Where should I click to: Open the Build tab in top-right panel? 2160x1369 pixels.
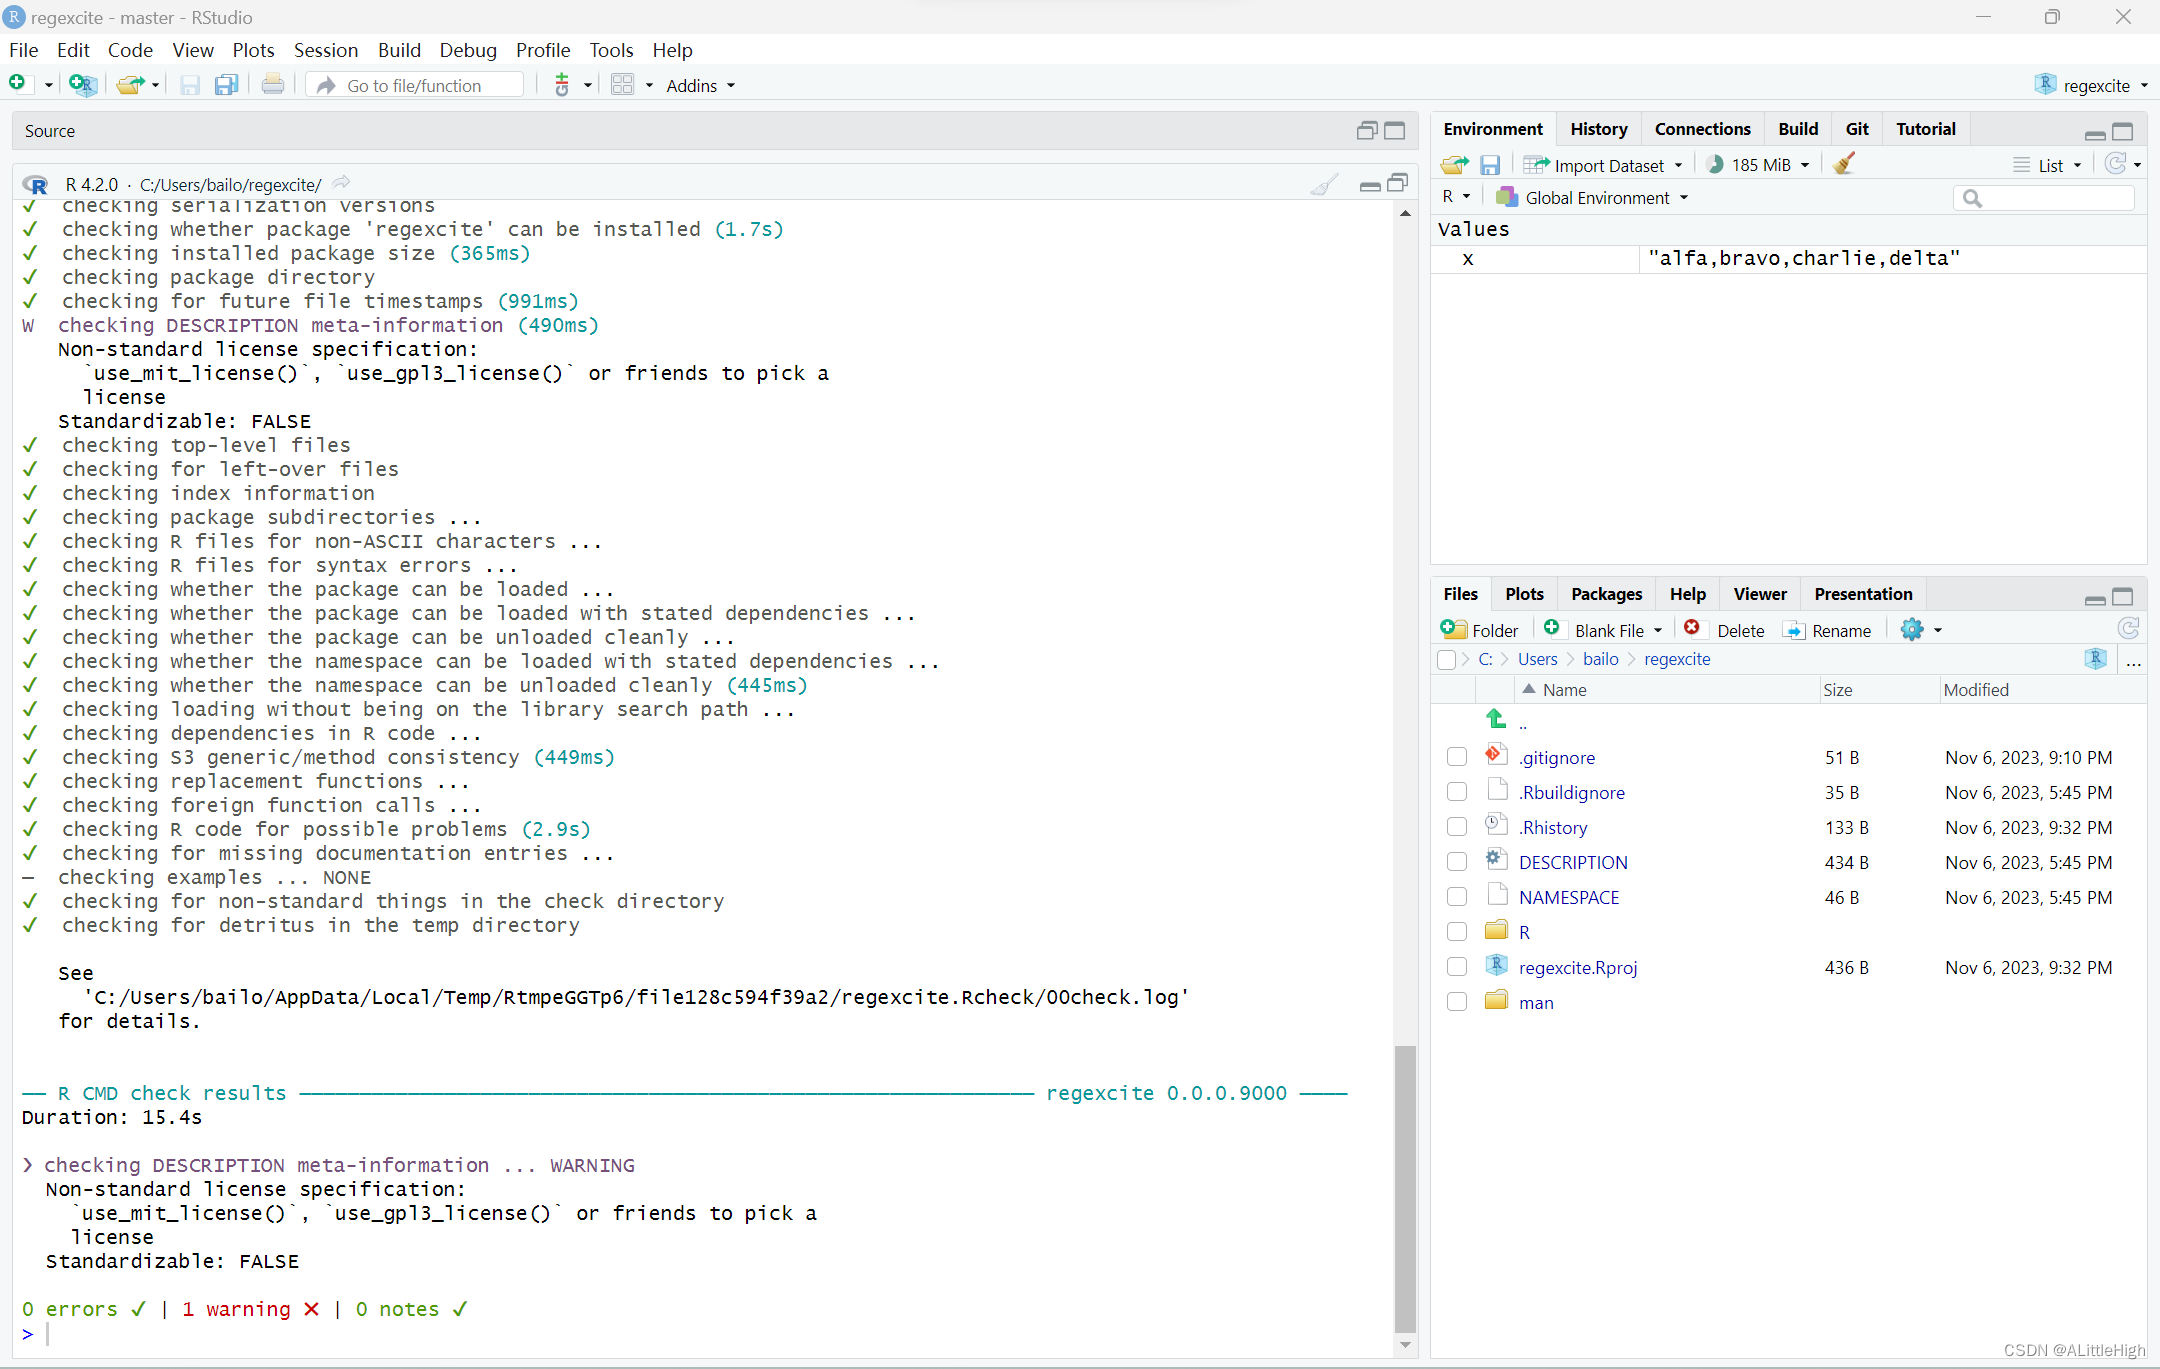(1796, 129)
